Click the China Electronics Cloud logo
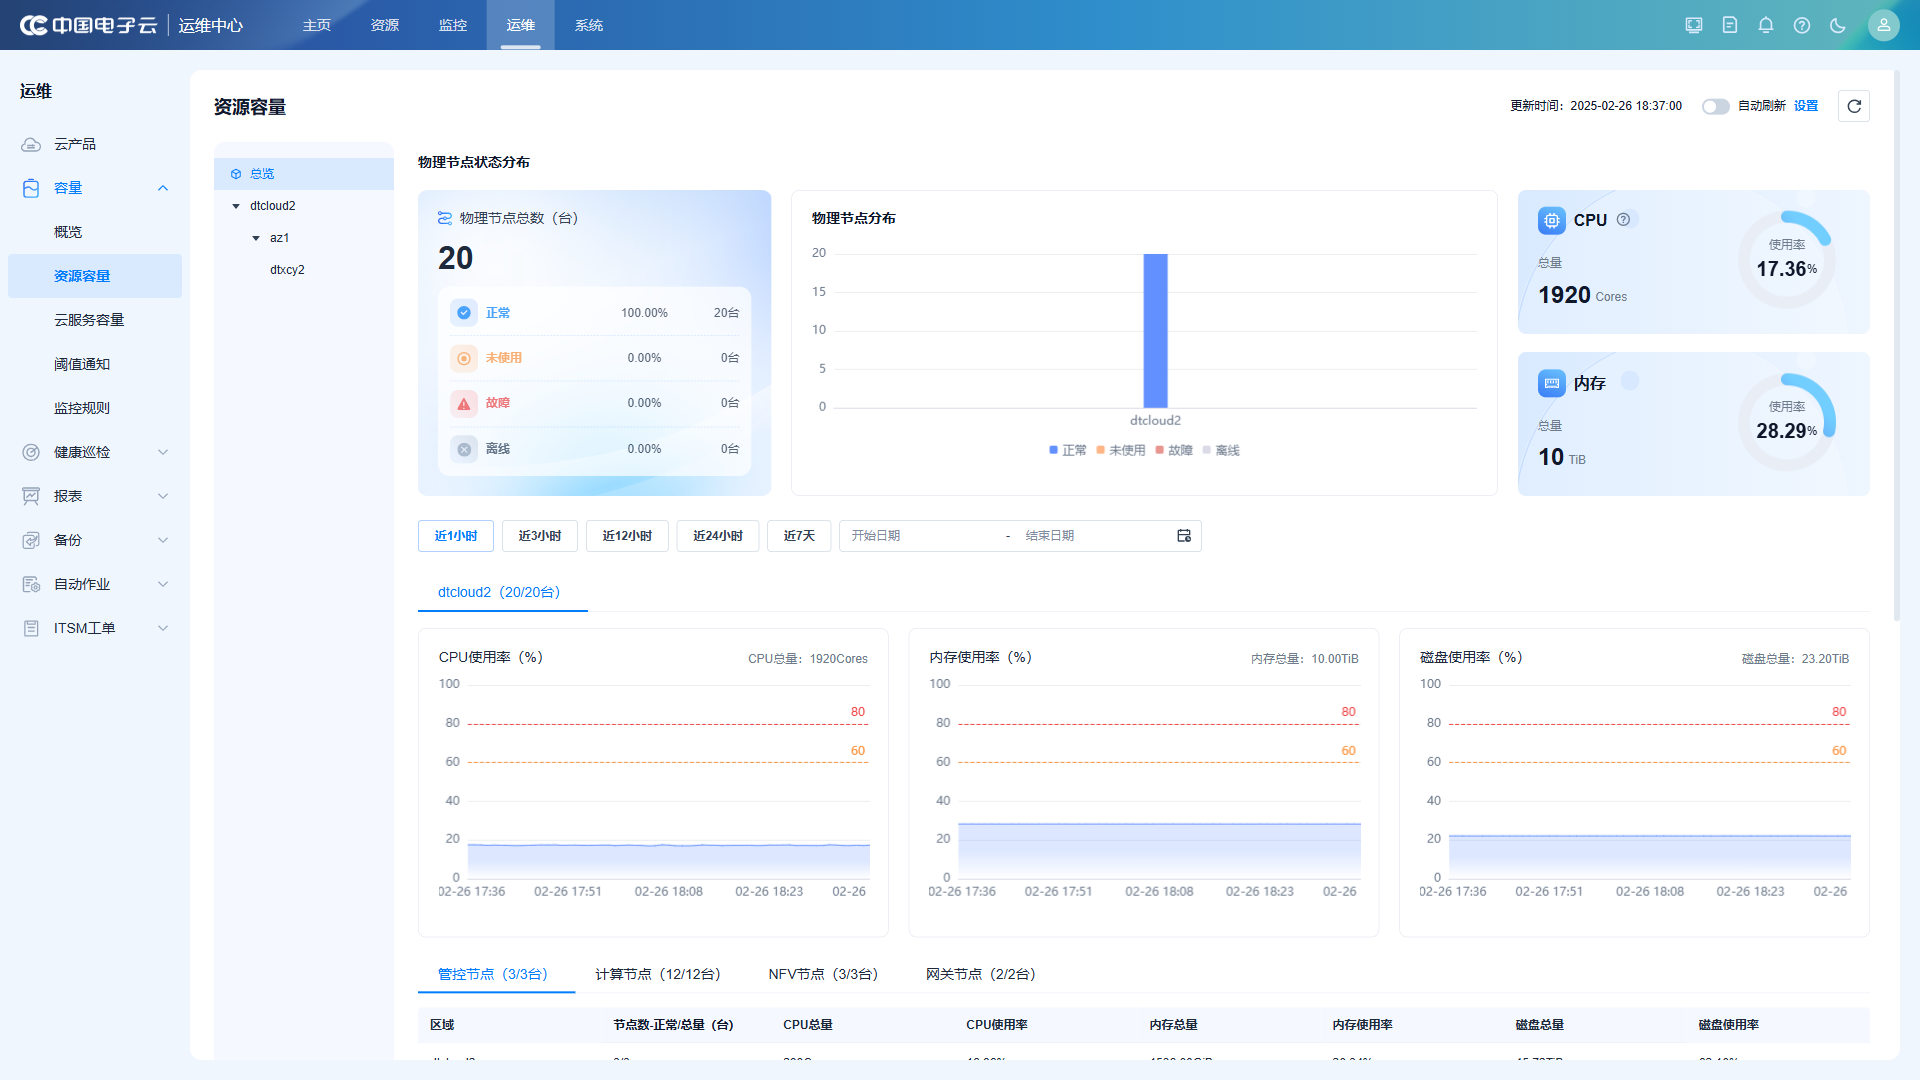 (88, 25)
